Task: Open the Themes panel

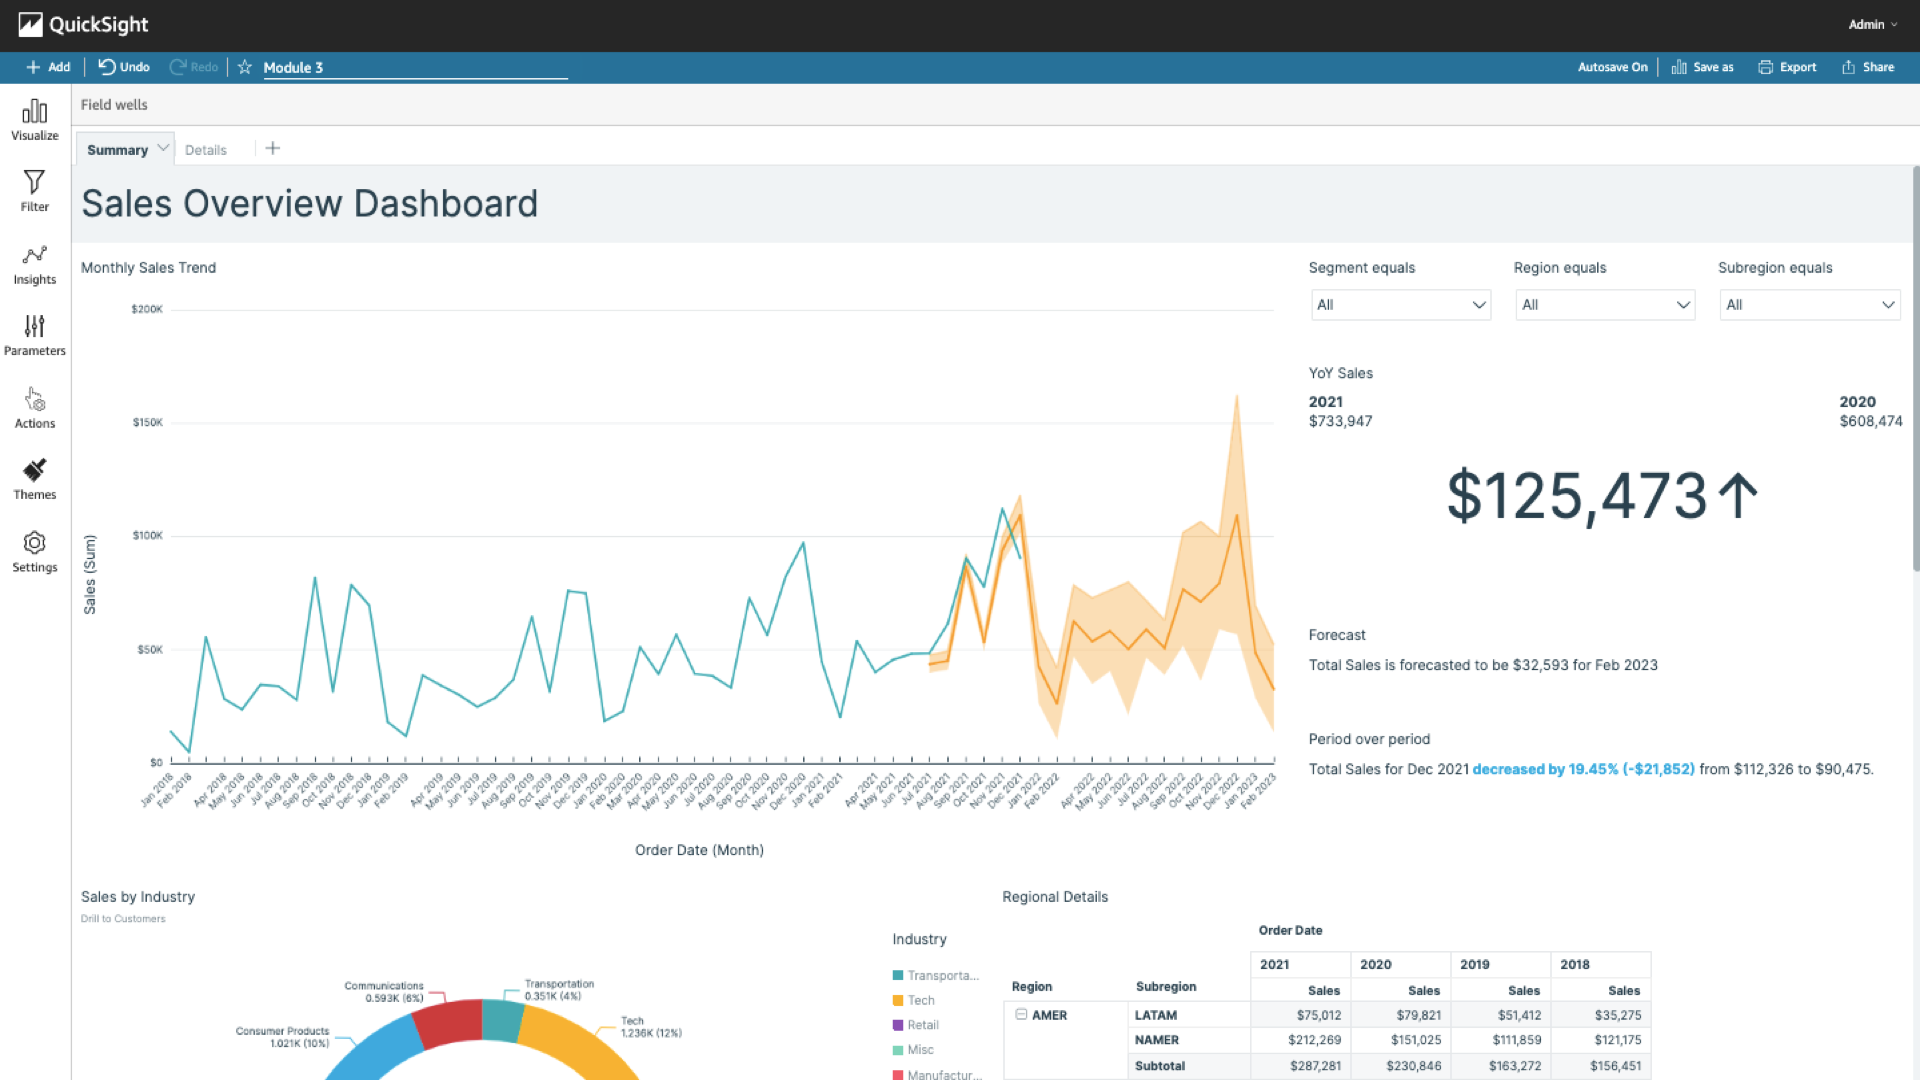Action: 35,480
